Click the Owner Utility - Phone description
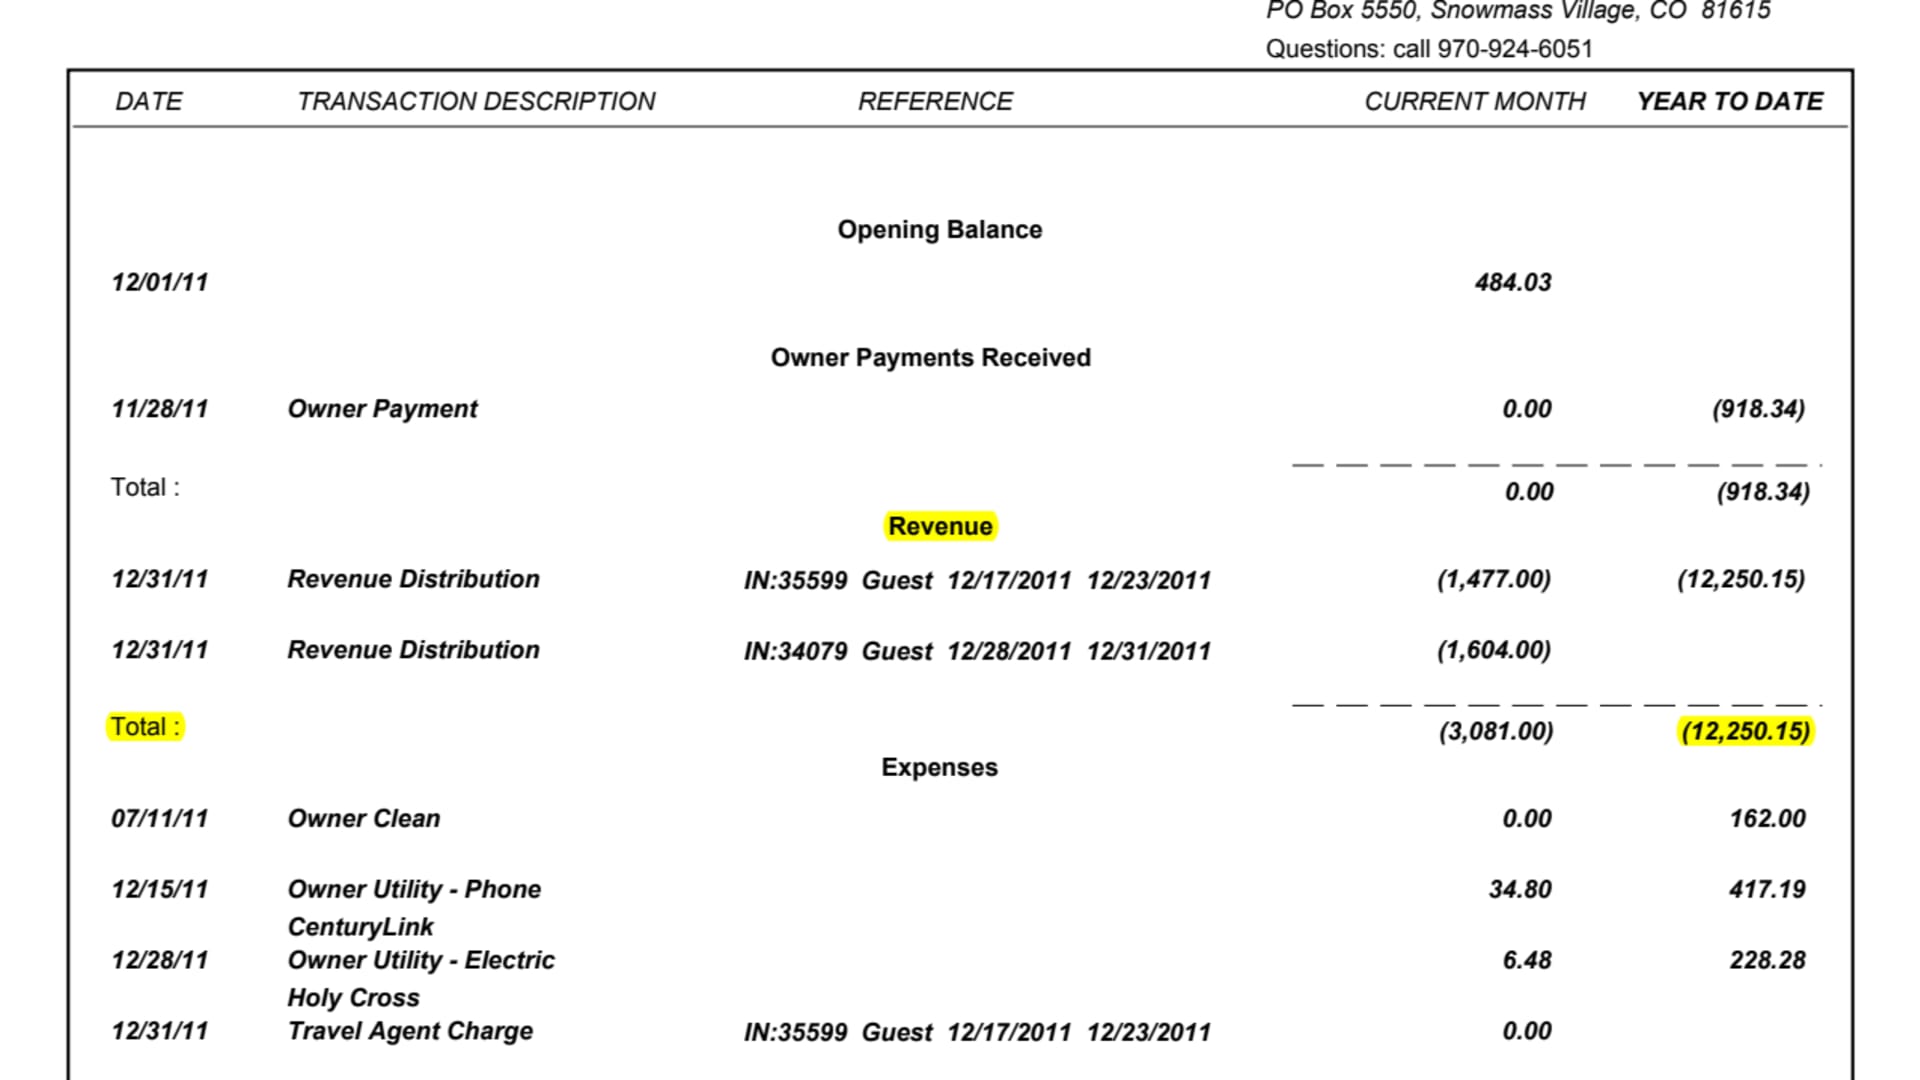This screenshot has width=1920, height=1080. click(x=414, y=889)
